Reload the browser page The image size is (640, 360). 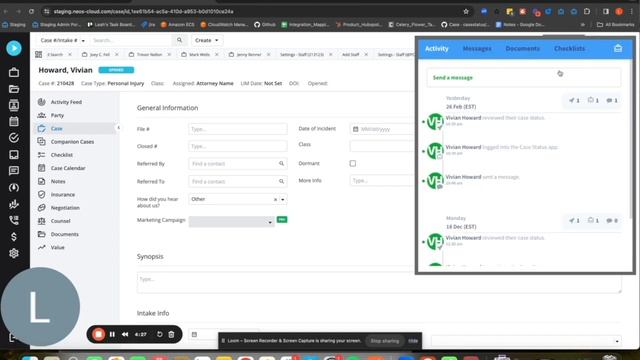click(31, 11)
